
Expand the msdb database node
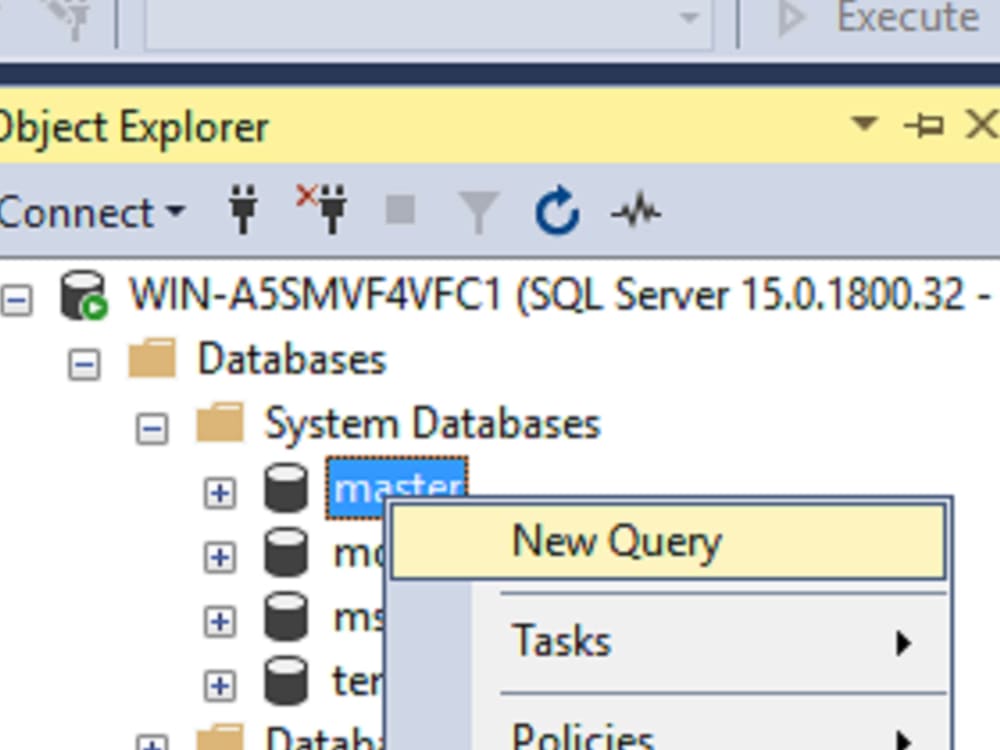[x=219, y=622]
